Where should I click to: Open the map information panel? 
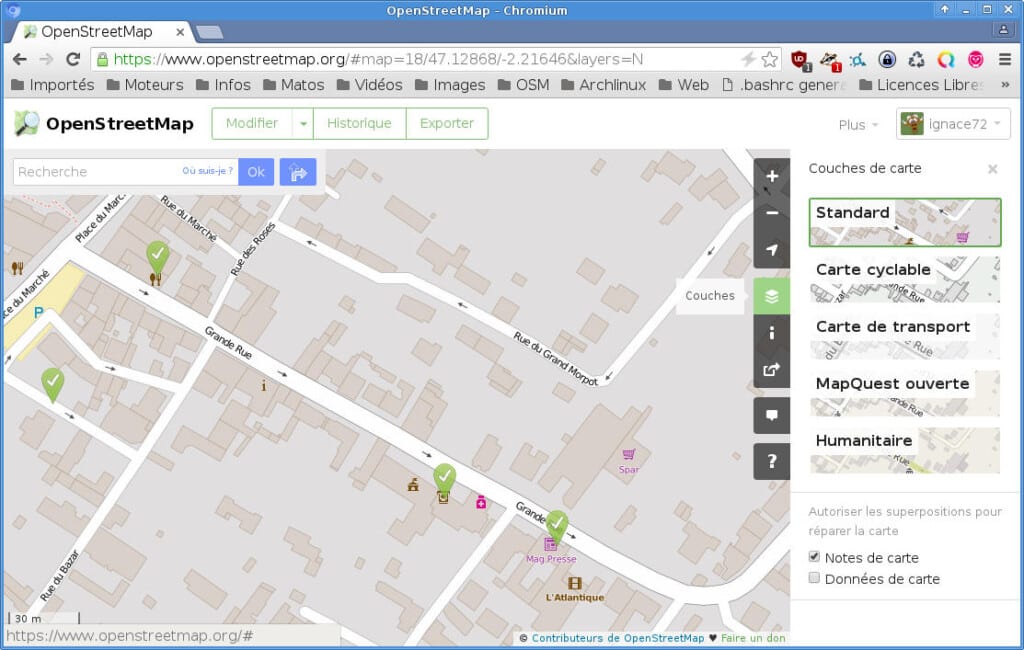pyautogui.click(x=771, y=333)
